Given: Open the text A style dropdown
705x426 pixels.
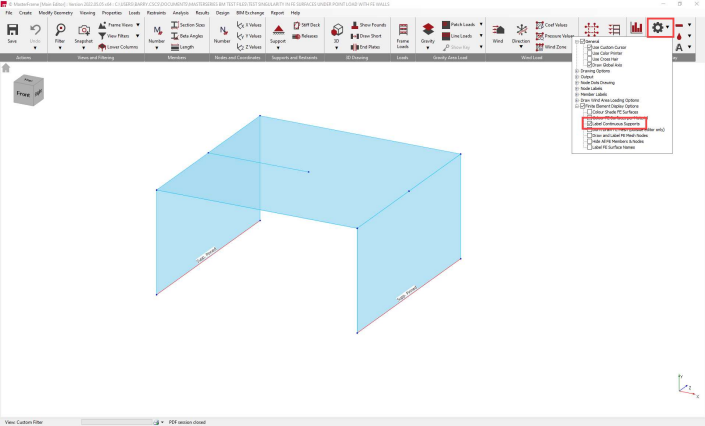Looking at the screenshot, I should [690, 47].
